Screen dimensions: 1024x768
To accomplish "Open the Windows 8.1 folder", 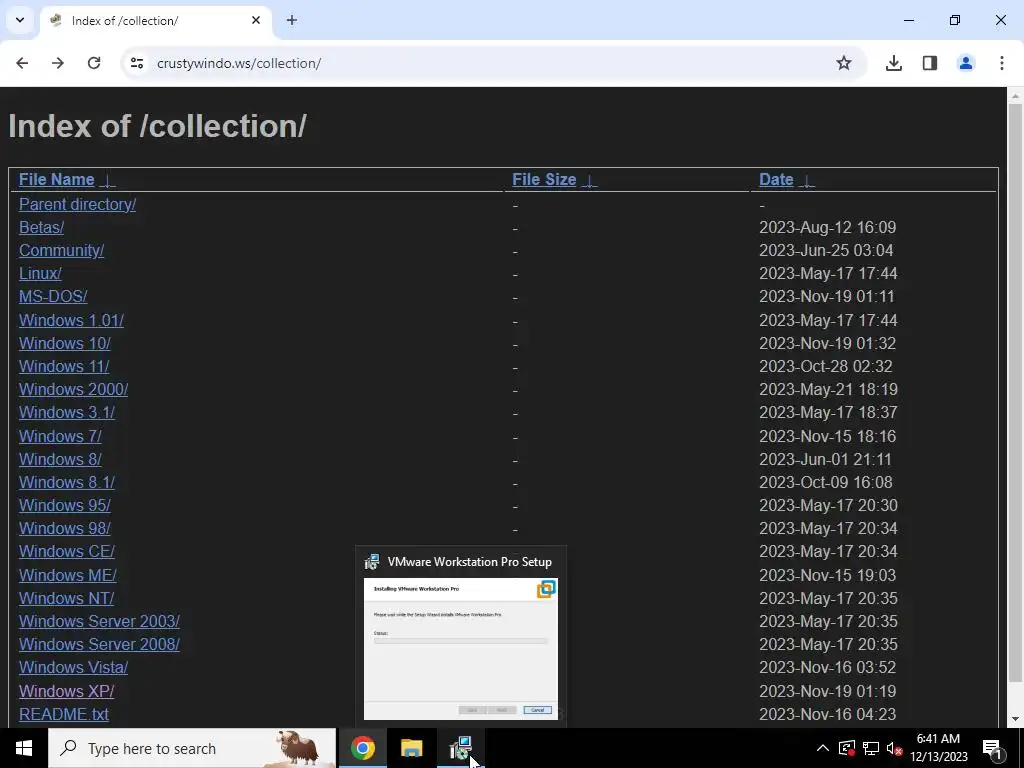I will coord(67,482).
